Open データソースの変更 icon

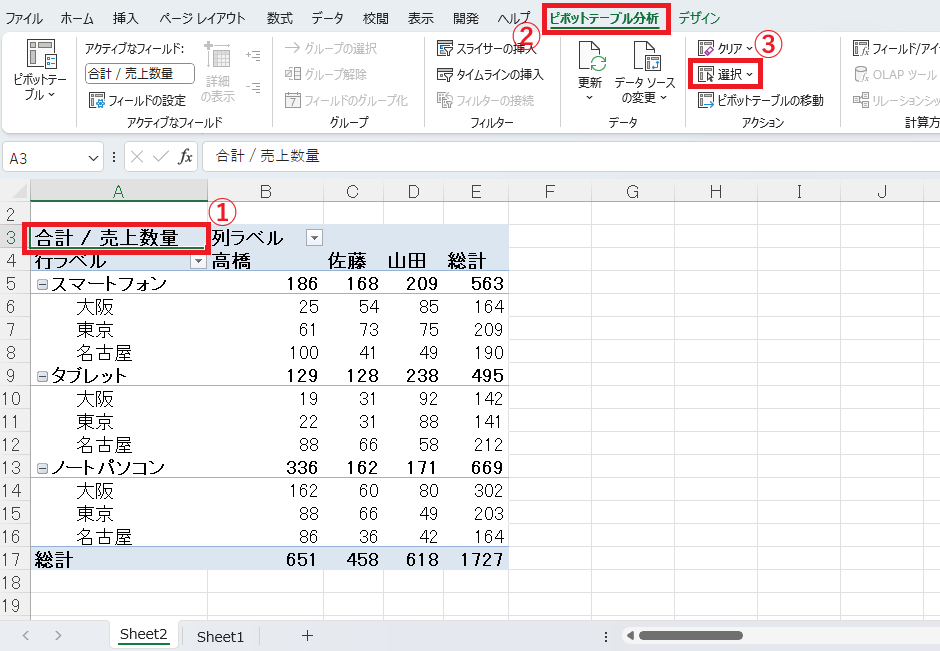(646, 57)
